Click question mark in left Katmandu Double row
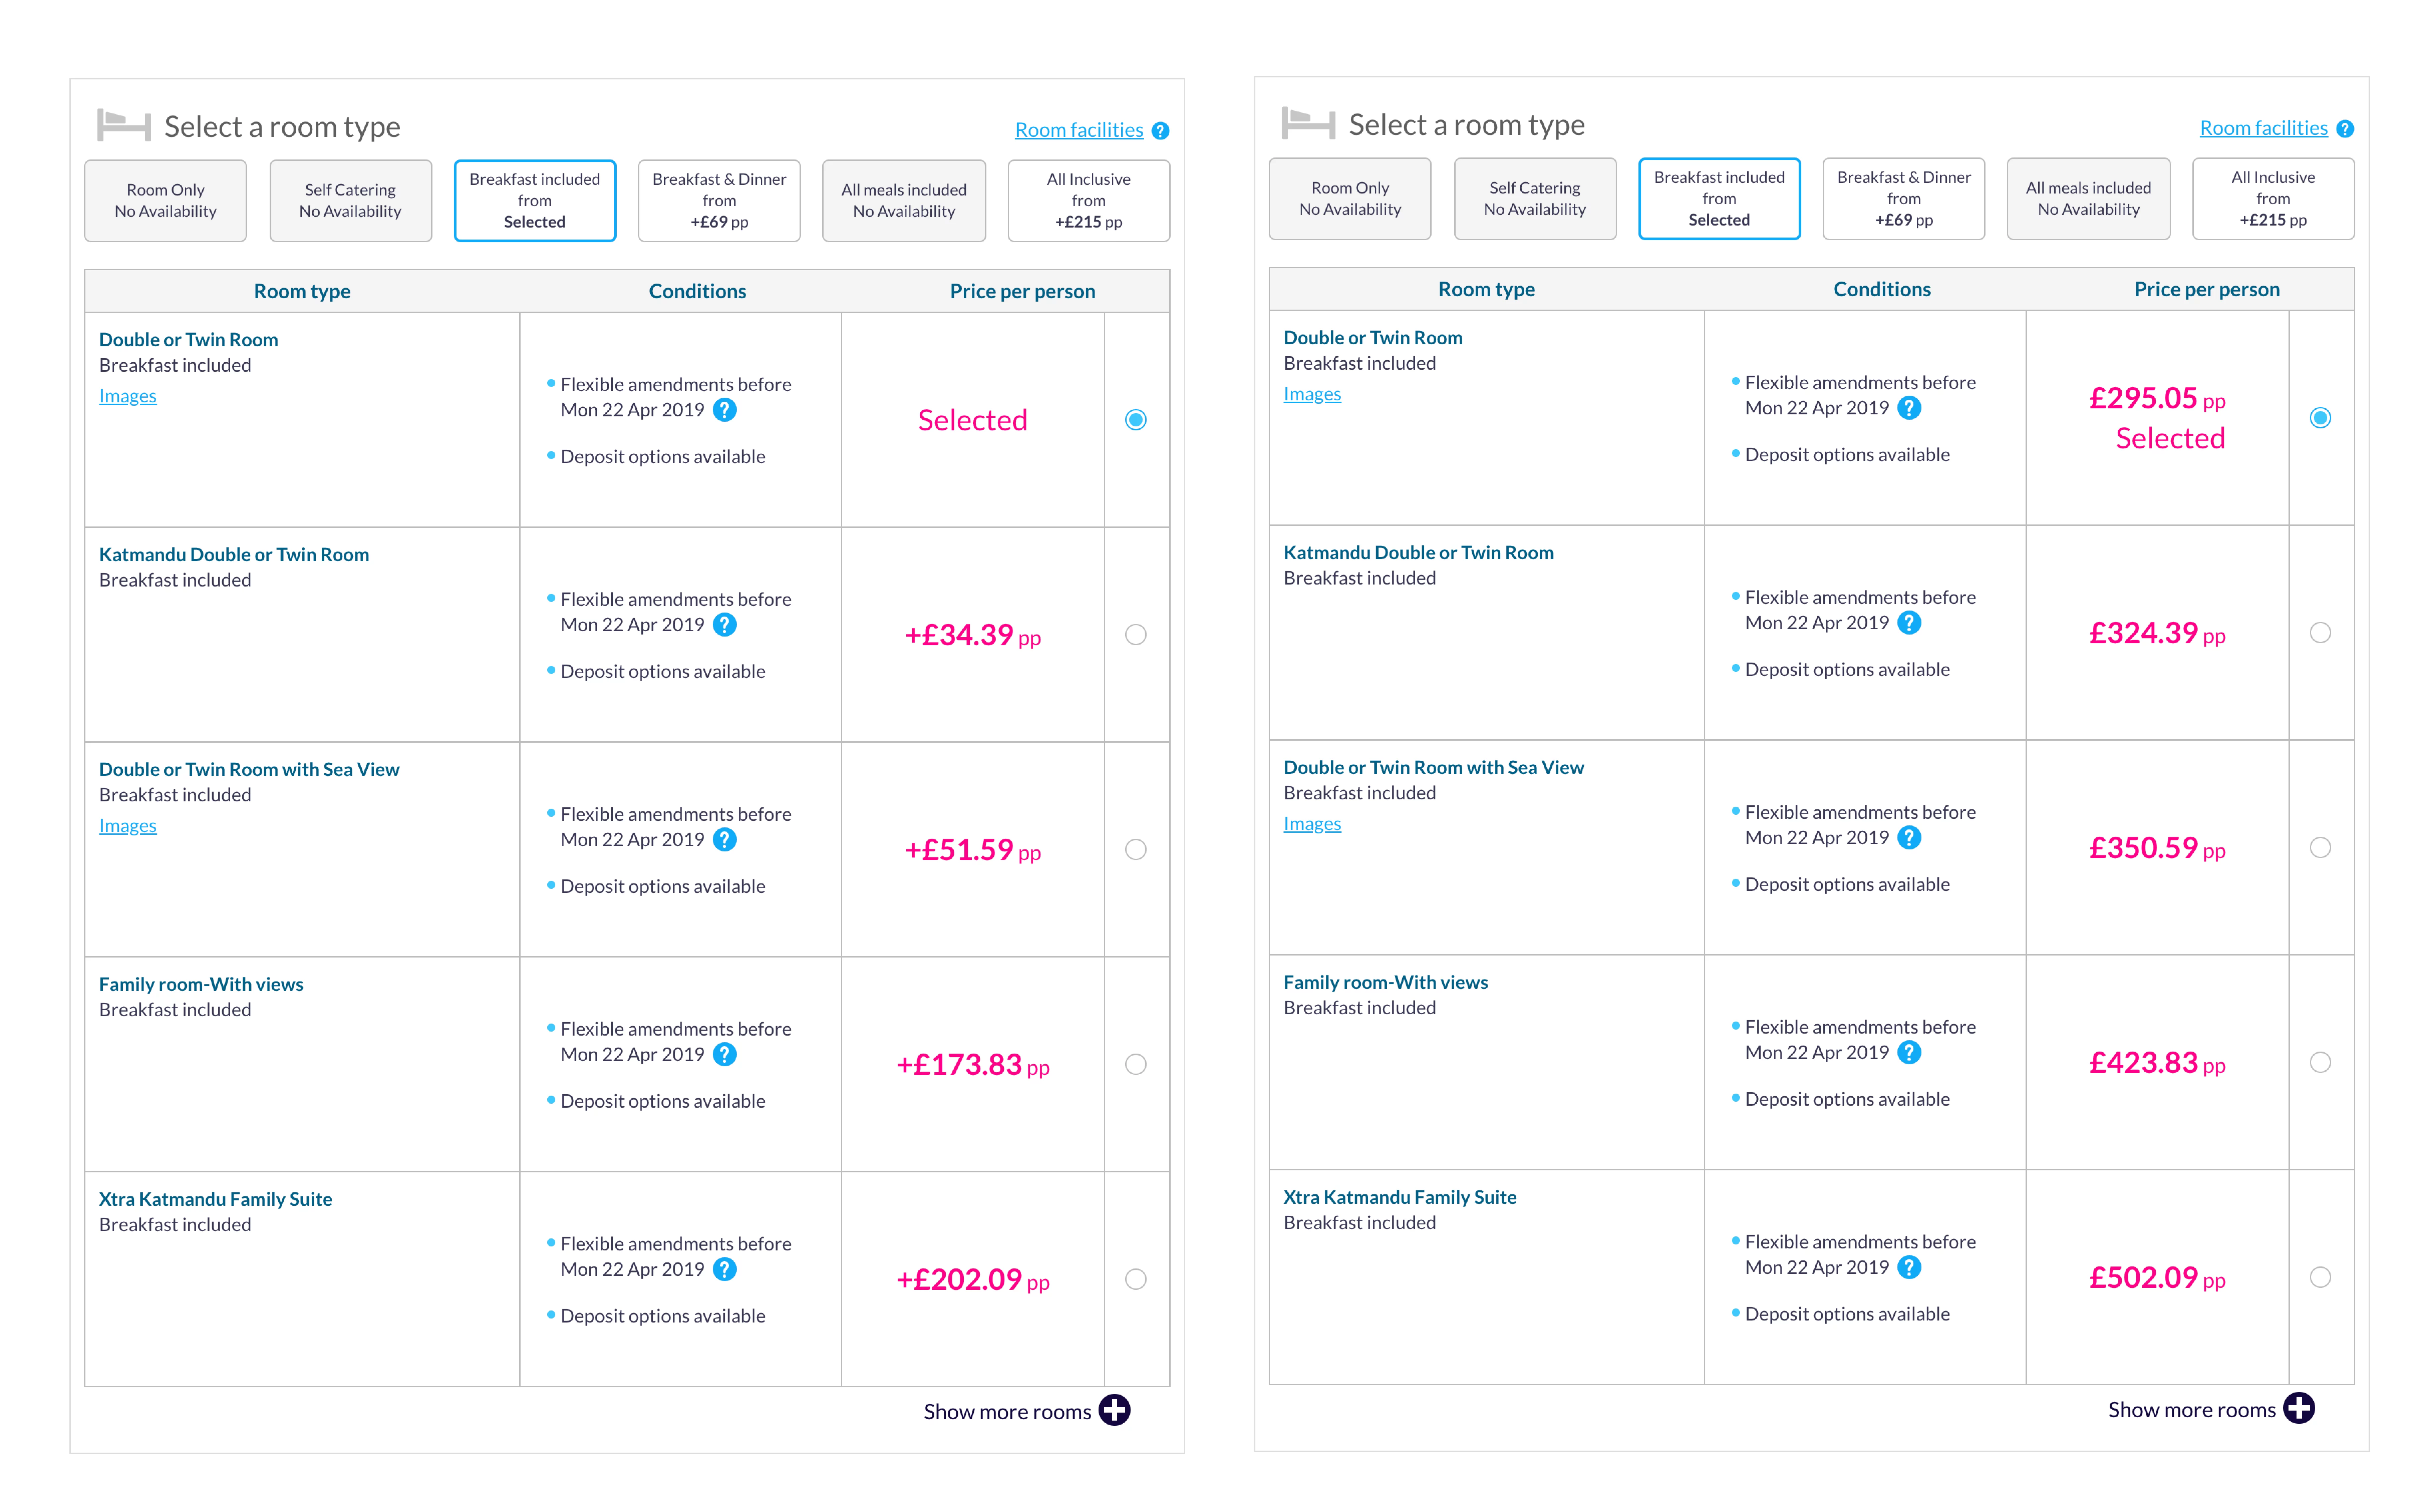 pyautogui.click(x=725, y=625)
